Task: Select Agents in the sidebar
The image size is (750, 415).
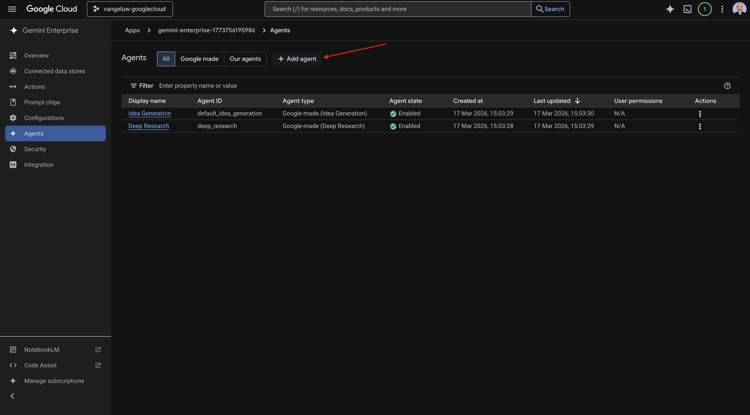Action: coord(55,133)
